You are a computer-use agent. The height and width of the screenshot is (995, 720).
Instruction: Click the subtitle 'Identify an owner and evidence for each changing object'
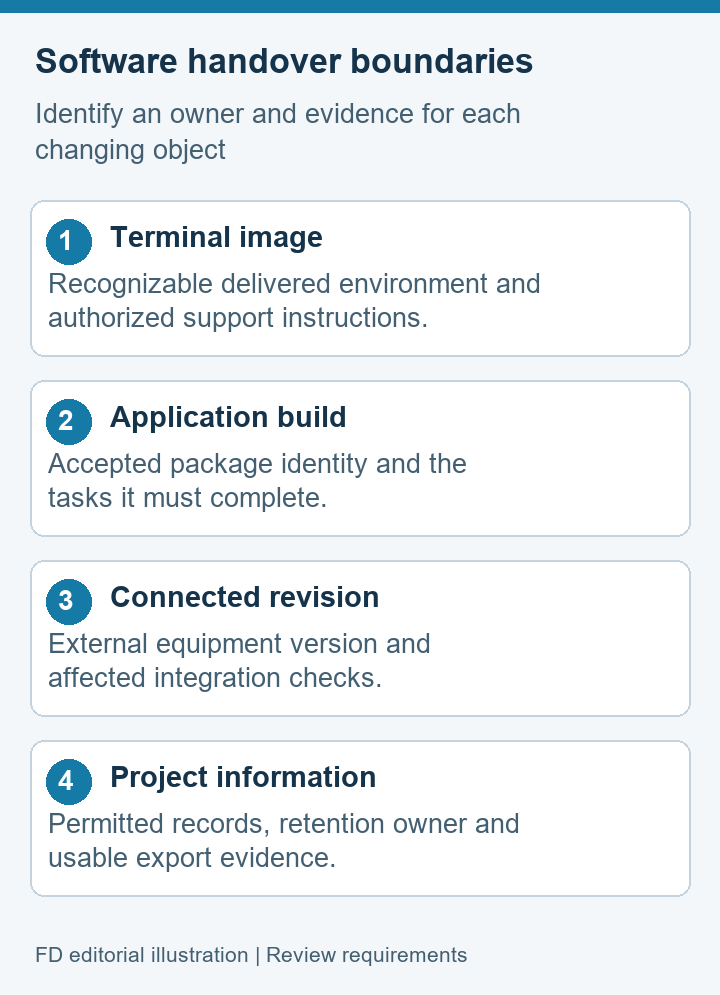coord(278,132)
